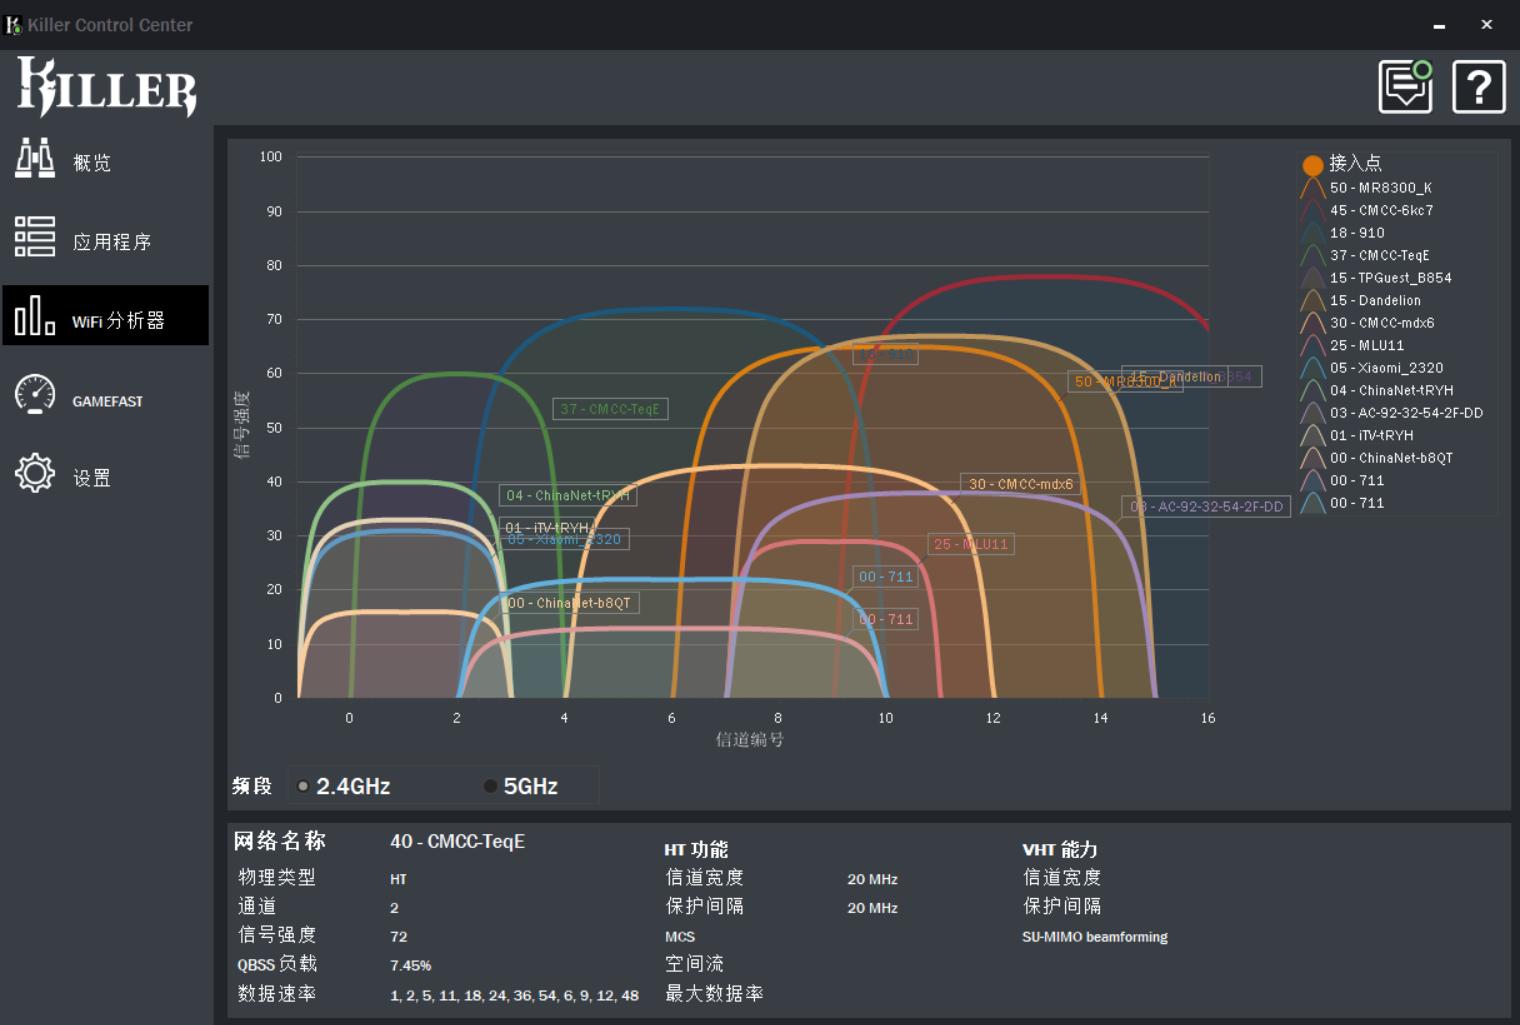Click the 03 - AC-92-32-54-2F-DD label in the chart
Screen dimensions: 1520x1025
point(1206,507)
